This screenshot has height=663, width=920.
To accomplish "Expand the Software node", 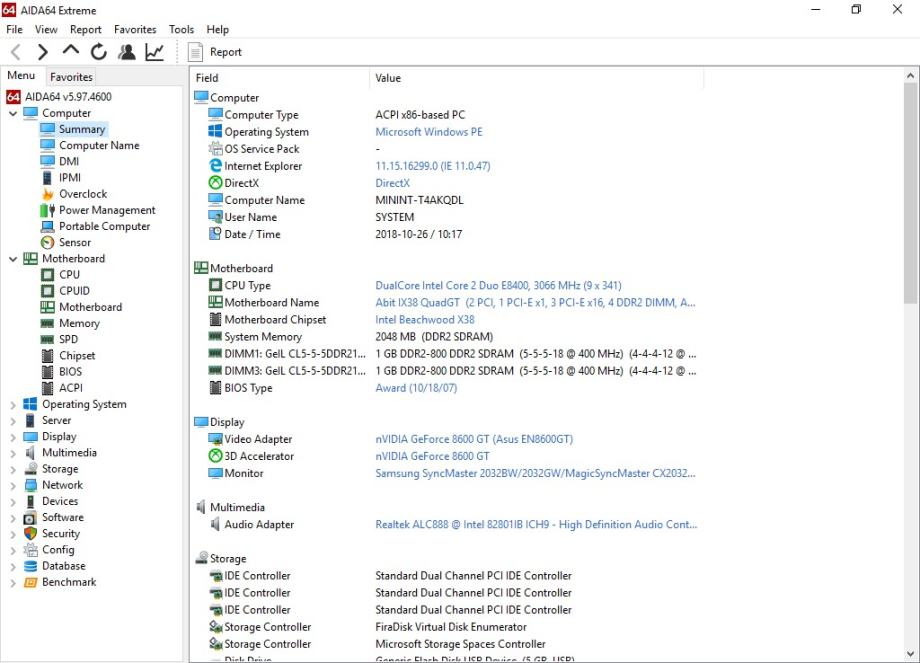I will pyautogui.click(x=13, y=517).
